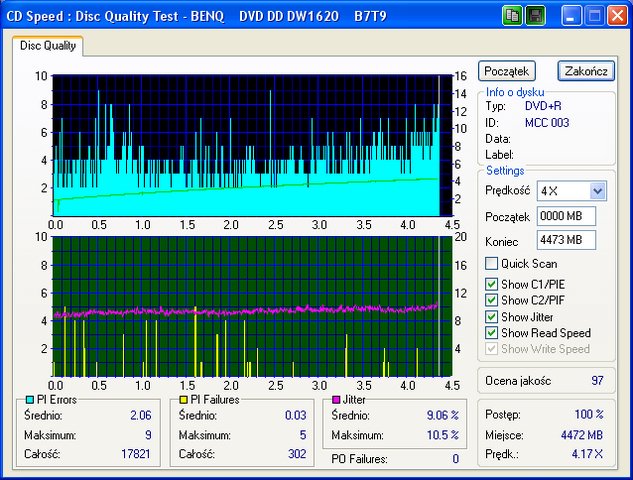Click the Ocena jakość score 97
Image resolution: width=633 pixels, height=480 pixels.
597,381
